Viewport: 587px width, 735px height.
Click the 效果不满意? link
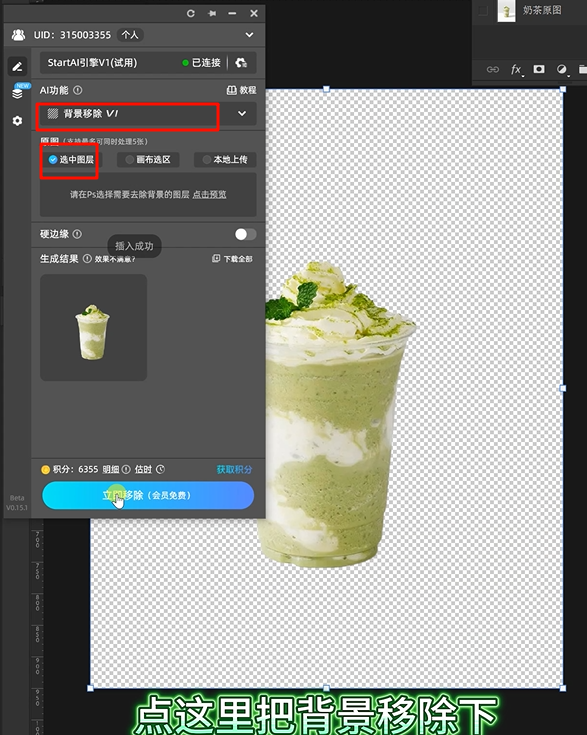pos(115,259)
